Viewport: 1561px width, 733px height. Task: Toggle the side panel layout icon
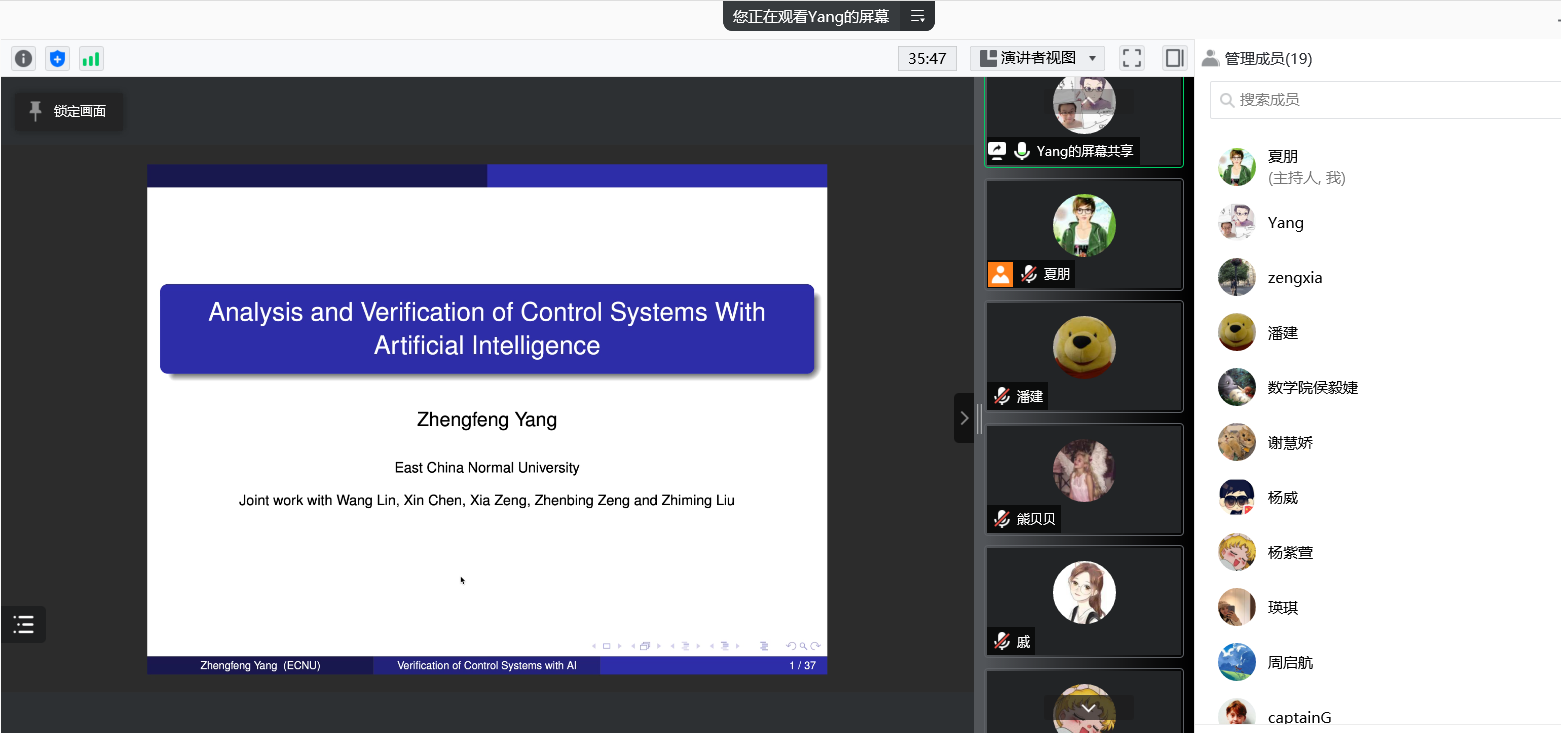click(1174, 58)
